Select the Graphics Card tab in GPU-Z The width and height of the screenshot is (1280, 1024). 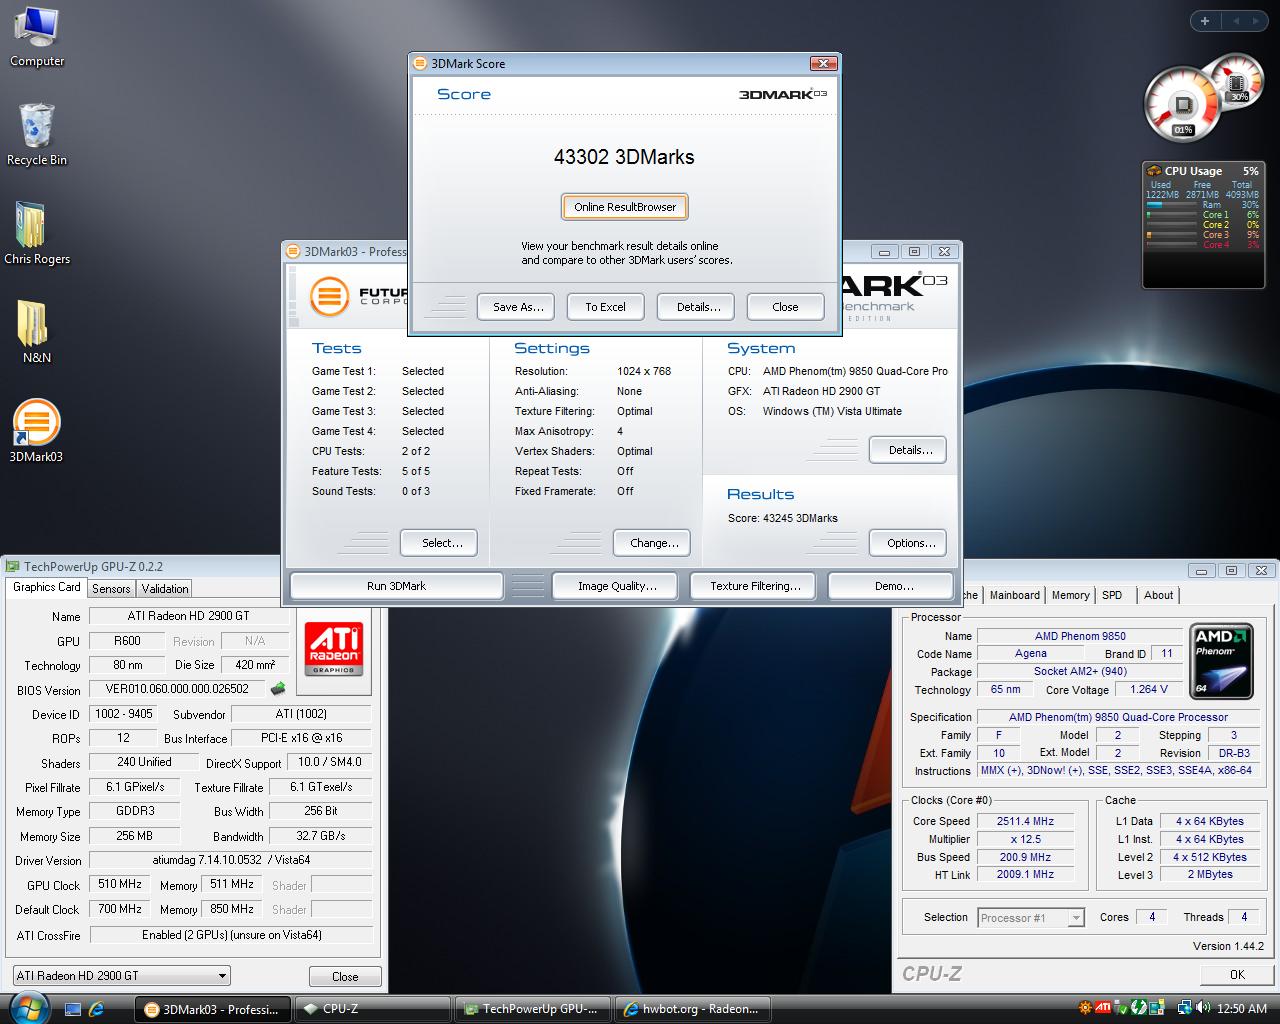[x=47, y=587]
